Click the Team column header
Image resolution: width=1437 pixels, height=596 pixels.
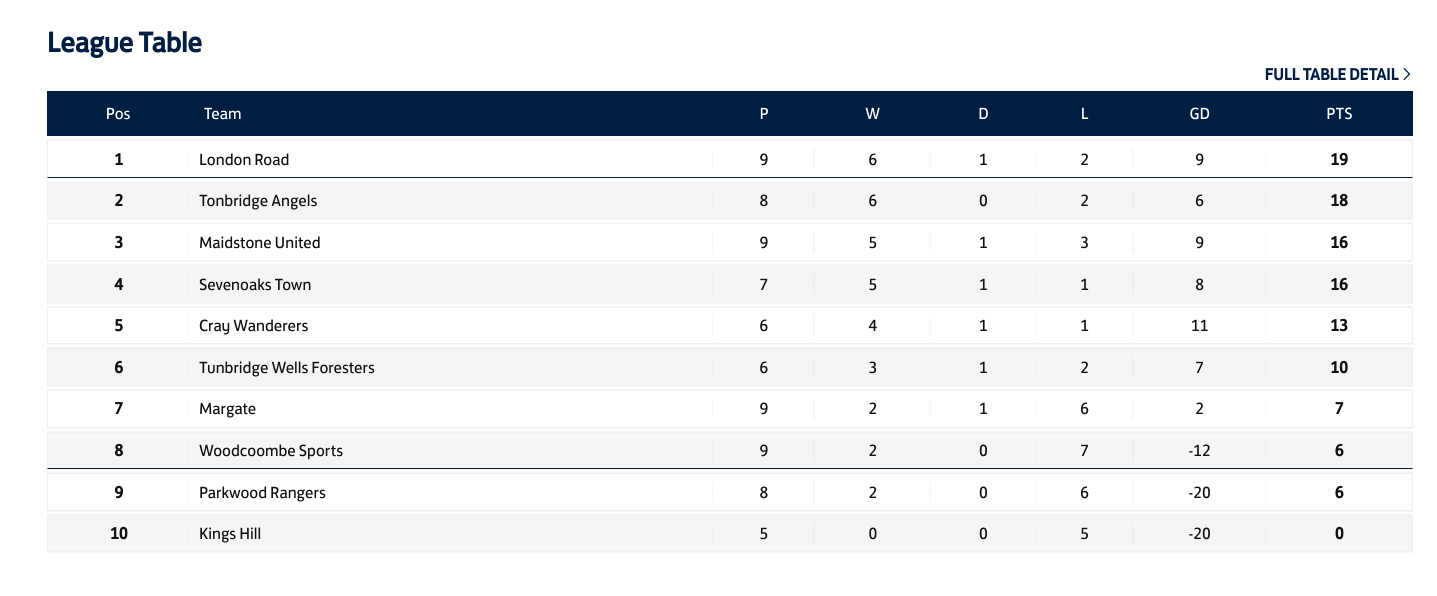pos(223,114)
